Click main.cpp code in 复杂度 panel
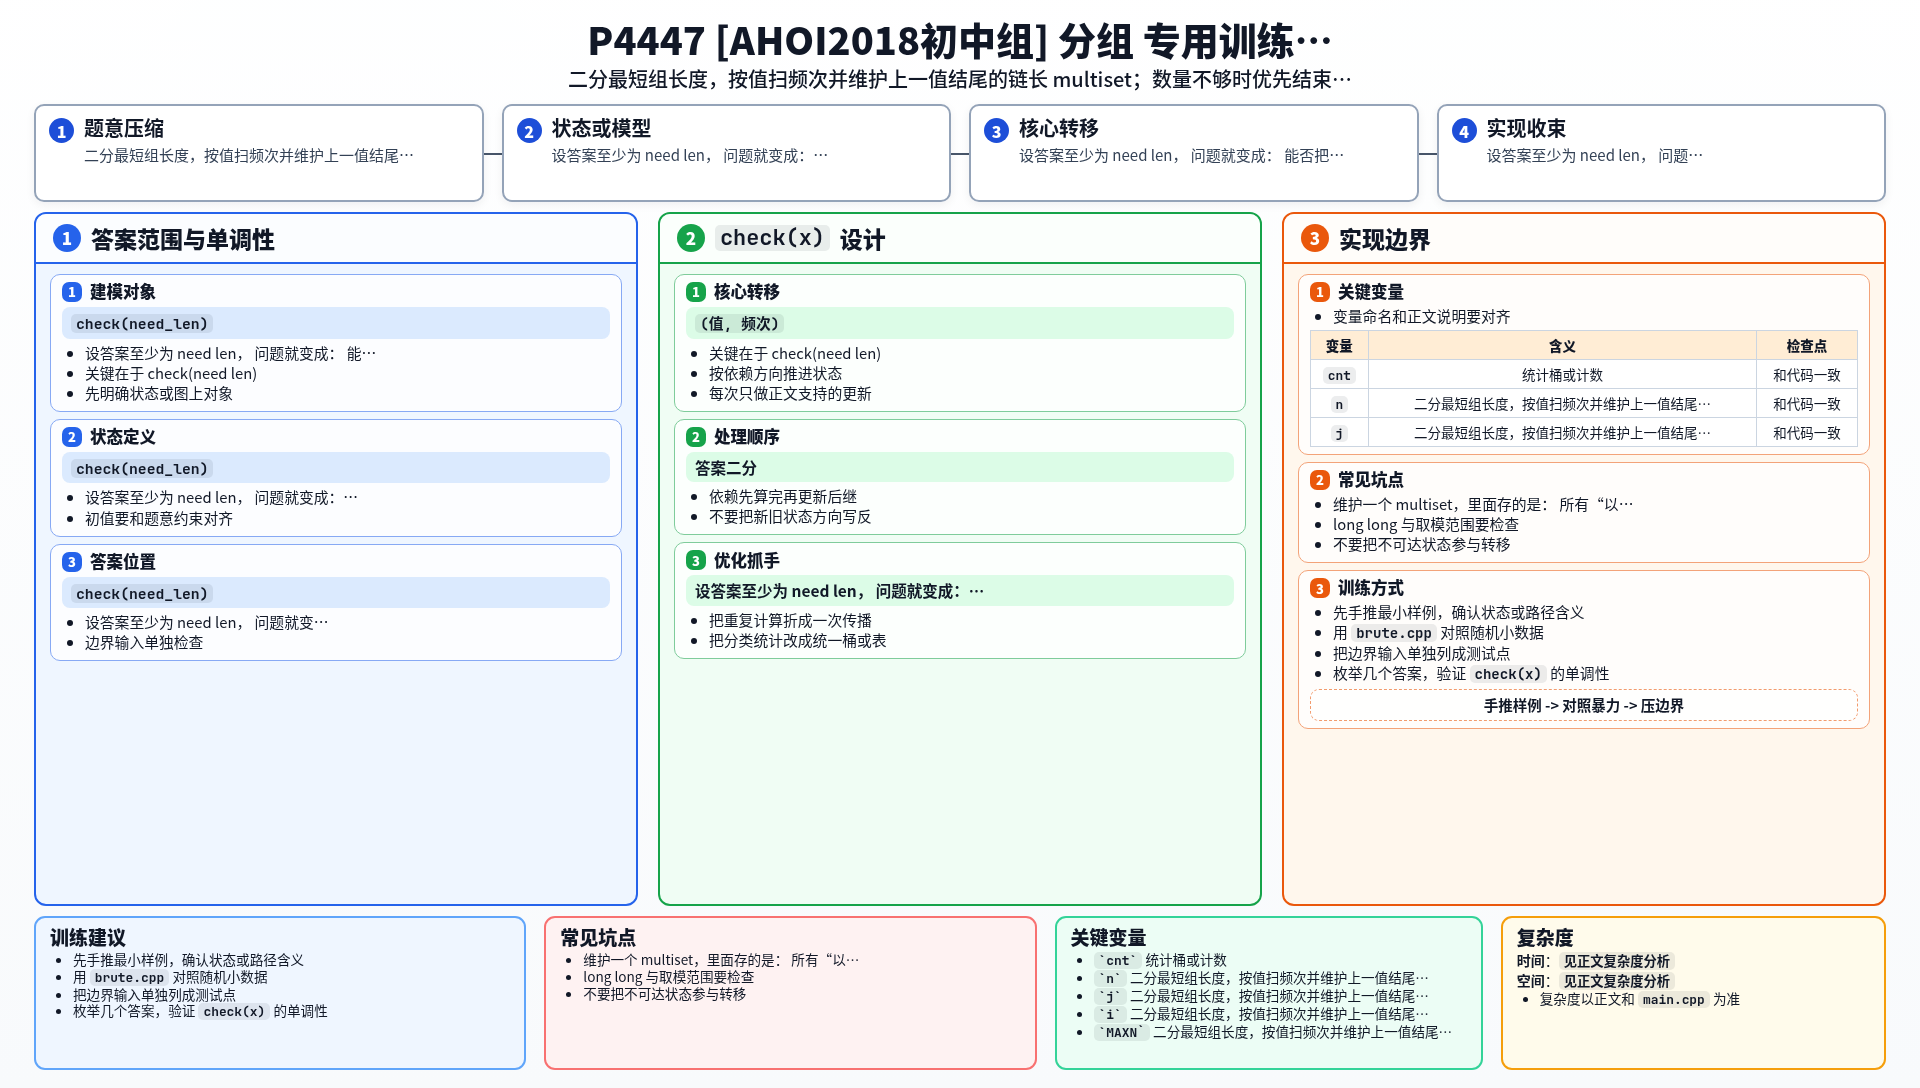The width and height of the screenshot is (1920, 1088). pos(1673,1000)
